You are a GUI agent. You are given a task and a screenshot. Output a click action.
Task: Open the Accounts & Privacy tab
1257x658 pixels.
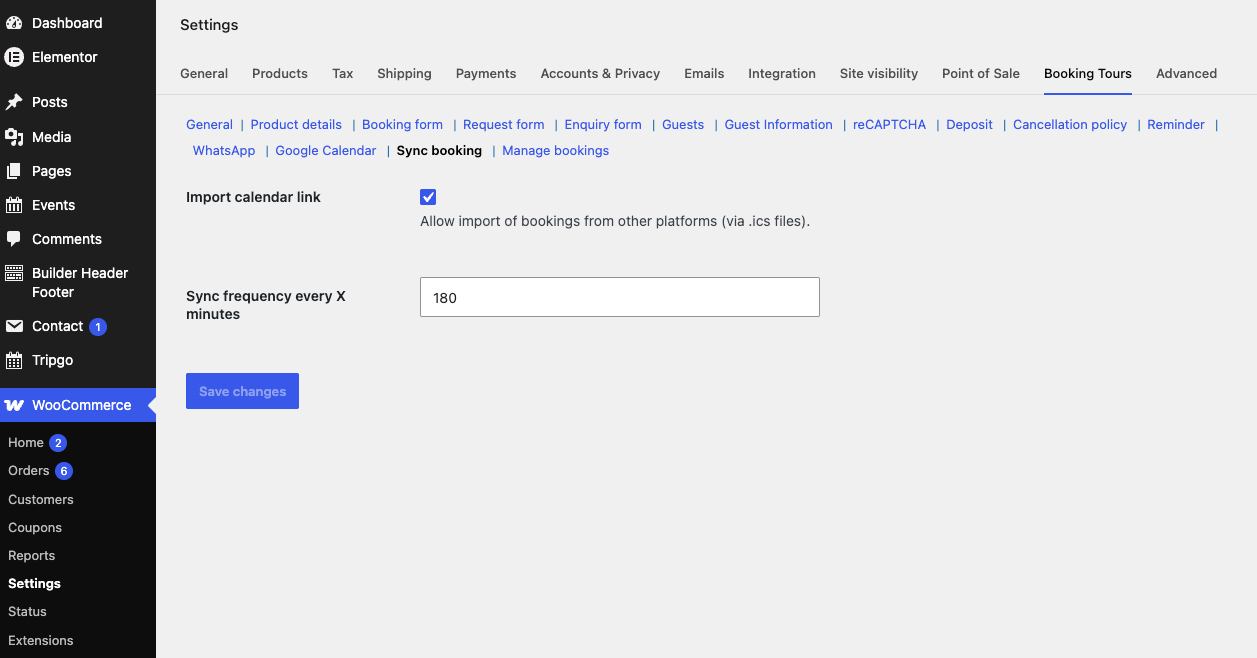click(x=600, y=73)
